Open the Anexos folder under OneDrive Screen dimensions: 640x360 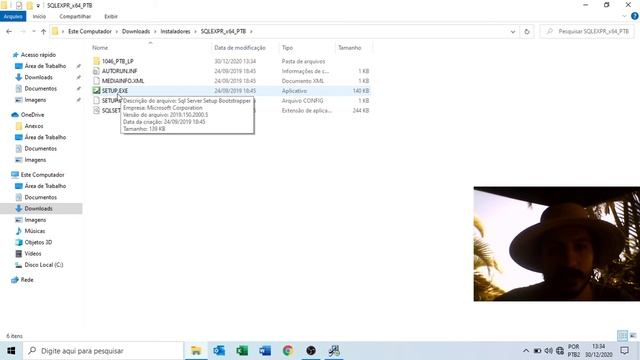click(33, 126)
